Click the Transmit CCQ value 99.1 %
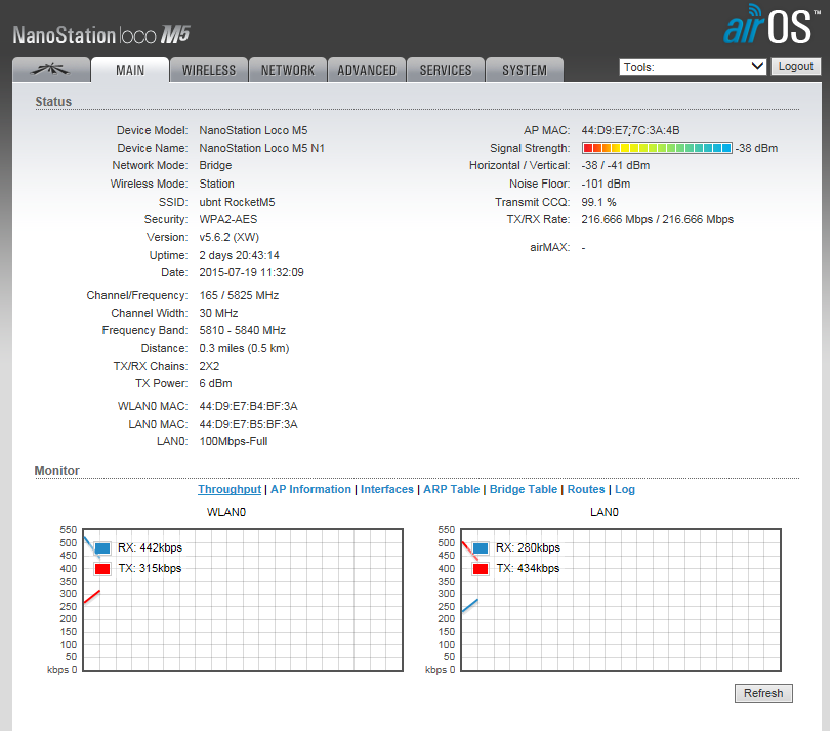 [x=599, y=202]
